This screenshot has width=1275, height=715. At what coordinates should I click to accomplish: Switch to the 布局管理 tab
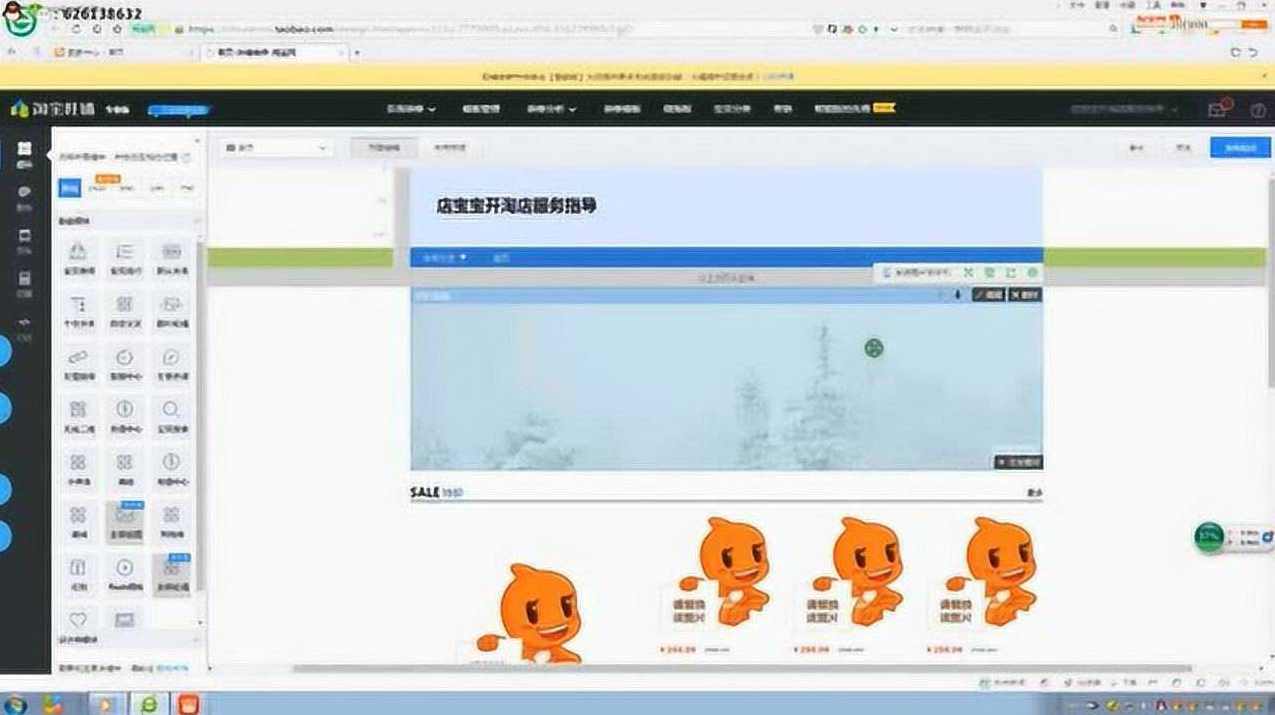[449, 148]
